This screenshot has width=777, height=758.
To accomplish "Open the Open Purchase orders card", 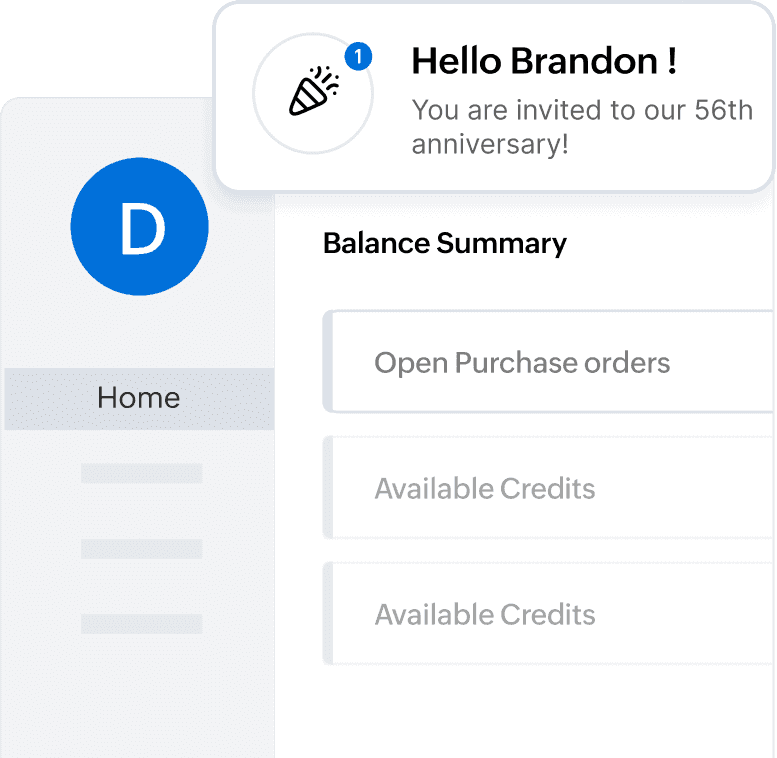I will pyautogui.click(x=522, y=362).
